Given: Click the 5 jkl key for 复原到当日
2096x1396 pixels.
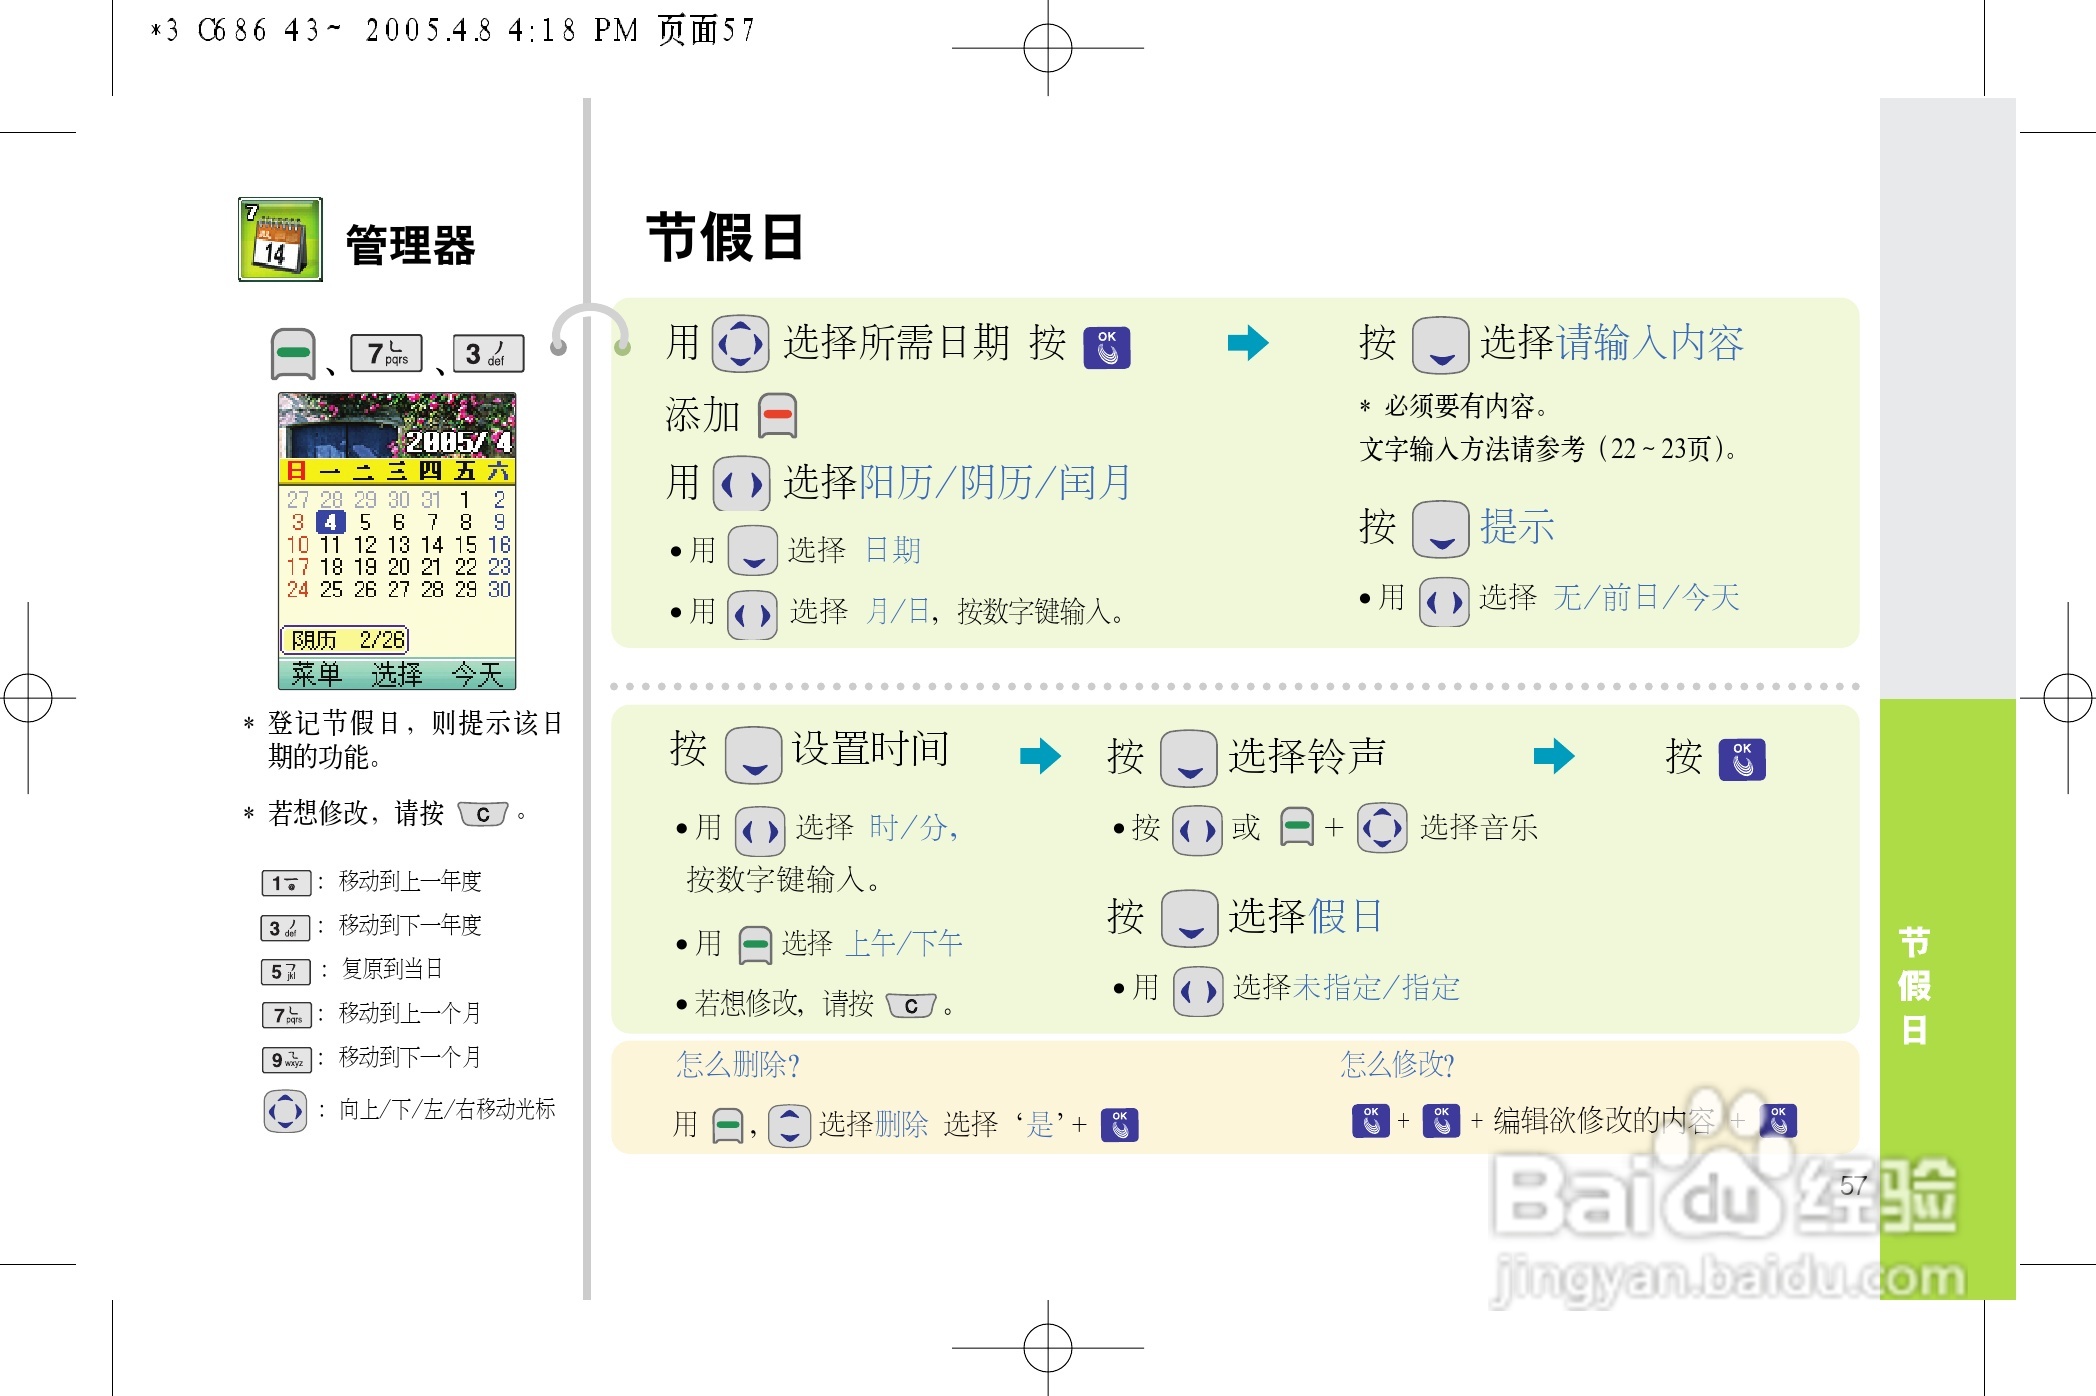Looking at the screenshot, I should click(x=285, y=971).
